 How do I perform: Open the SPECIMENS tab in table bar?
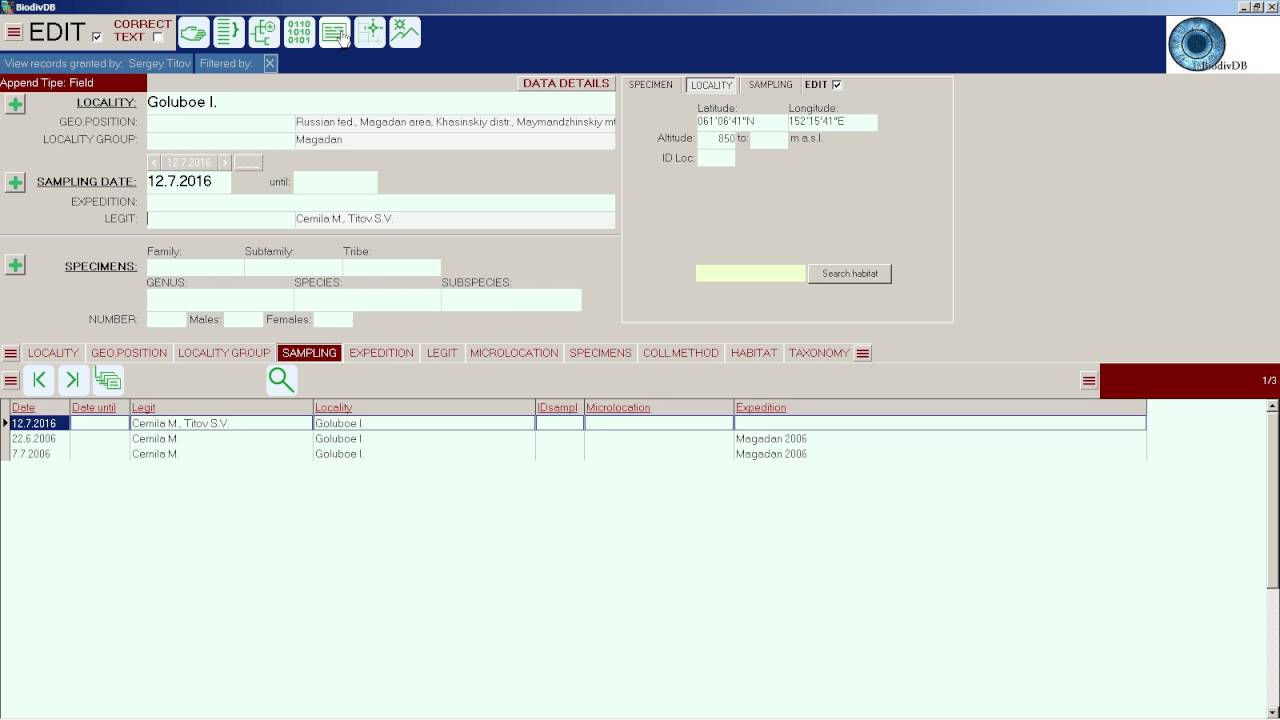600,353
